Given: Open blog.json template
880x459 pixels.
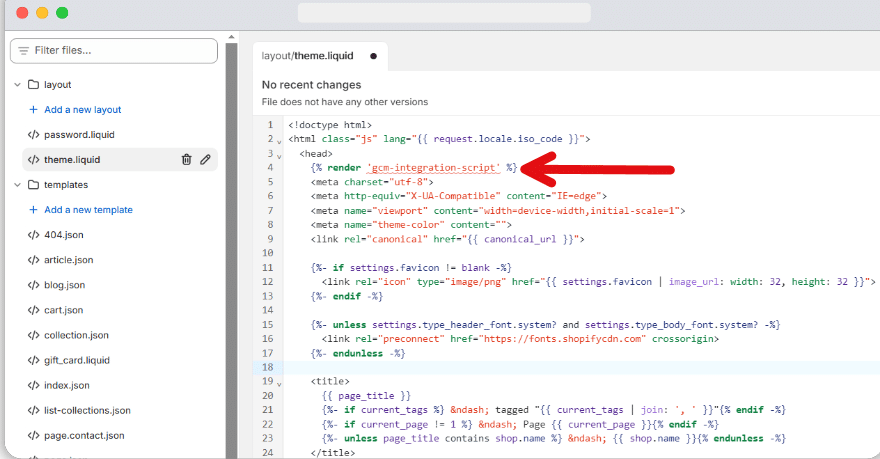Looking at the screenshot, I should (65, 284).
